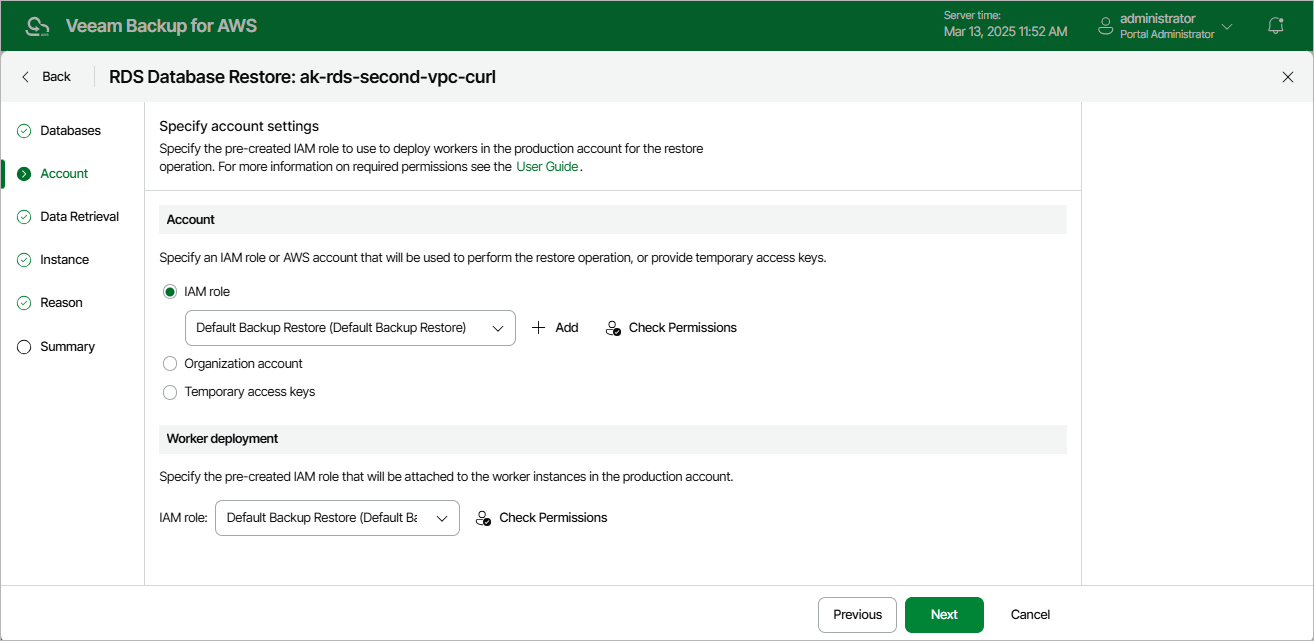Open the Worker deployment IAM role dropdown
Viewport: 1314px width, 641px height.
337,518
